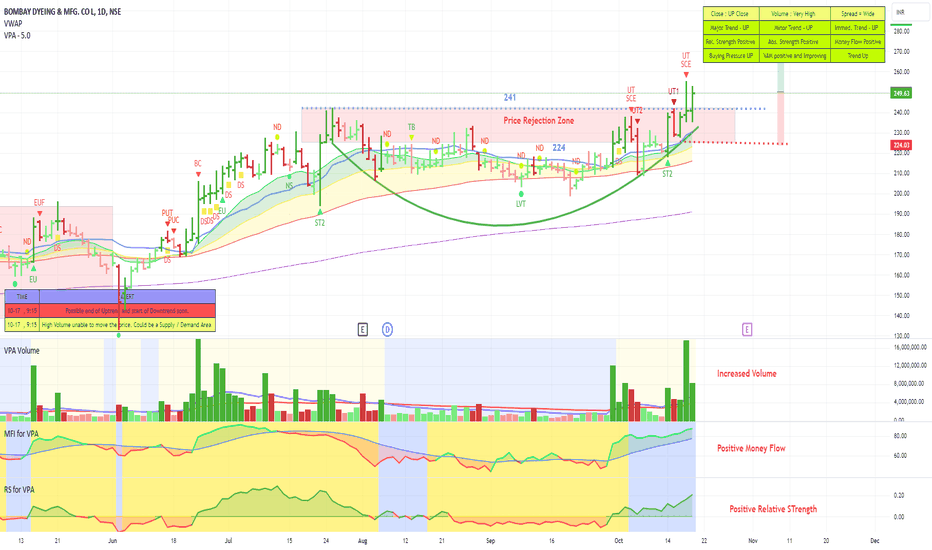Click the 16,000,000.00 volume axis label
The height and width of the screenshot is (550, 932).
point(910,347)
